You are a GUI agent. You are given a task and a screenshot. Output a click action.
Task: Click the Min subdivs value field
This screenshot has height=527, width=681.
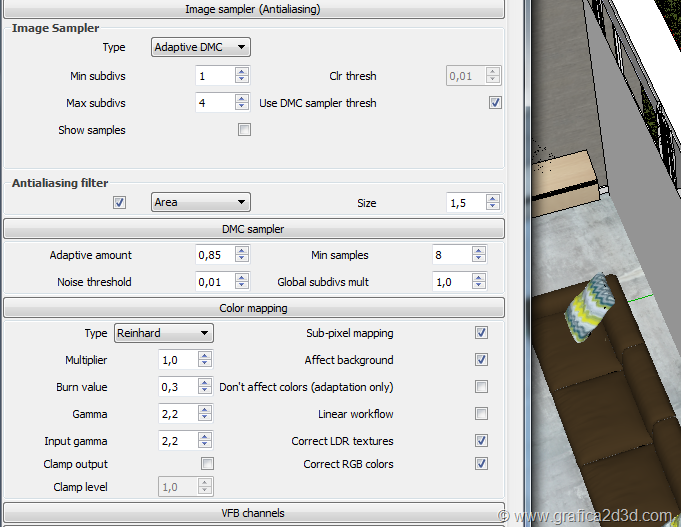tap(215, 76)
